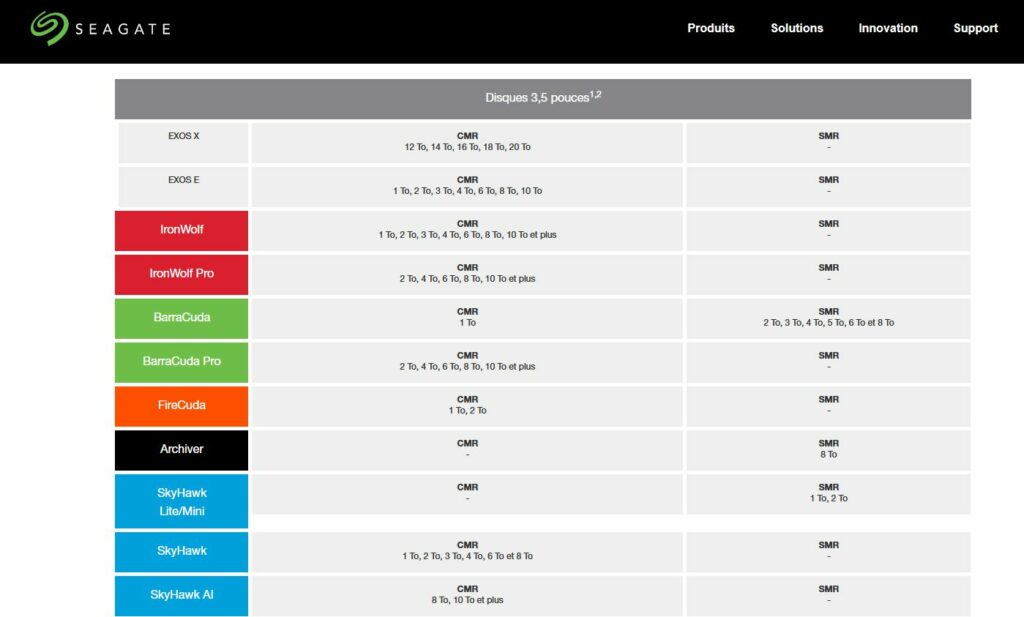Click the SMR cell in the SkyHawk AI row
This screenshot has height=617, width=1024.
(829, 595)
